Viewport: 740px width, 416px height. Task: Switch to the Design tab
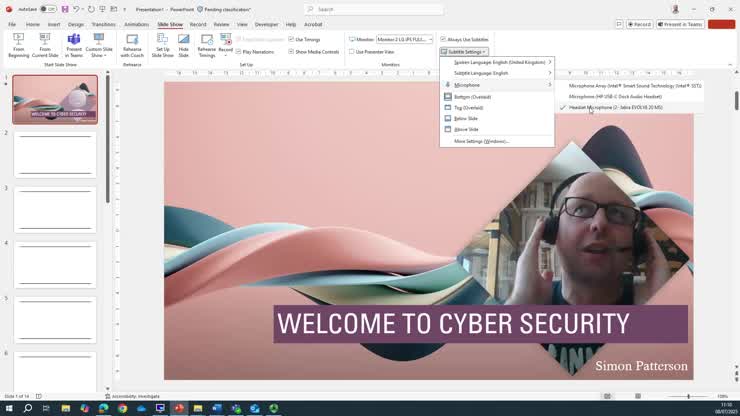click(x=76, y=25)
